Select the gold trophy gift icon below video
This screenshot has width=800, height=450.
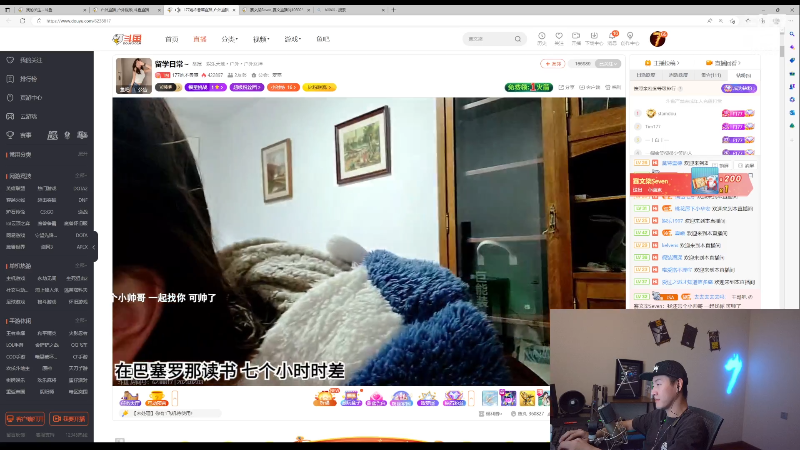coord(156,398)
